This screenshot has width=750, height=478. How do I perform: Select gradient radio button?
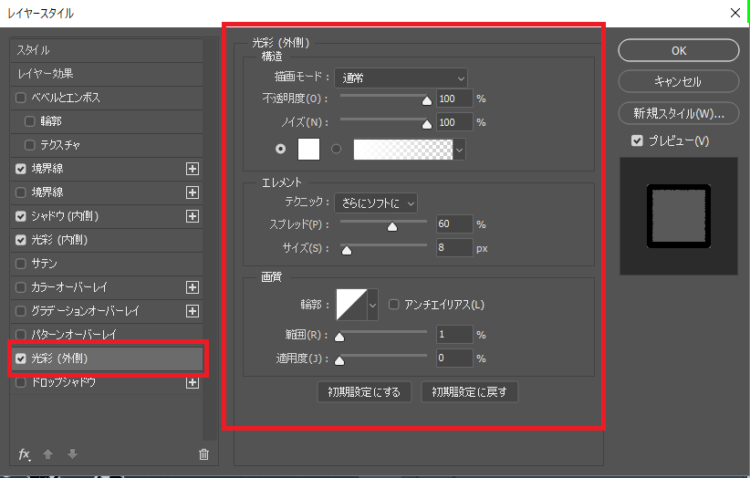[336, 149]
